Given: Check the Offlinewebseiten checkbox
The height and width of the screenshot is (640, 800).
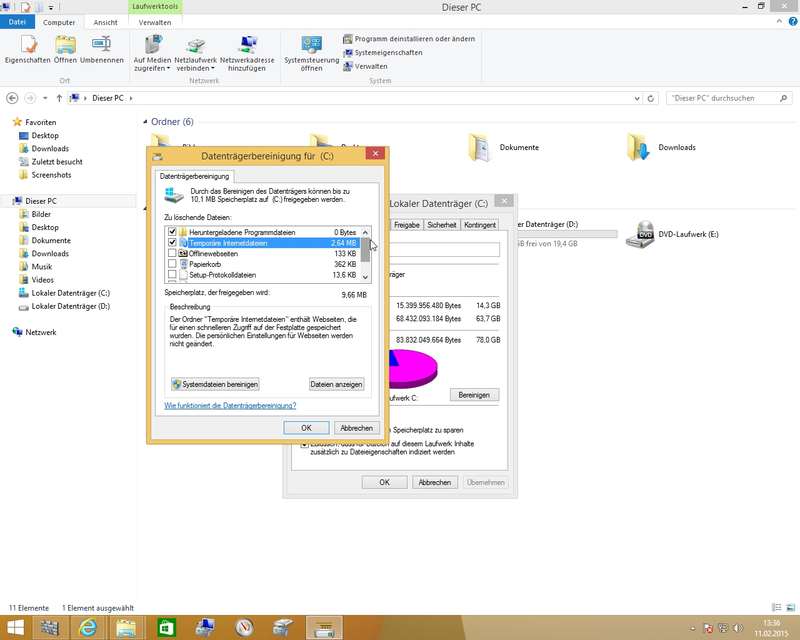Looking at the screenshot, I should (x=172, y=253).
